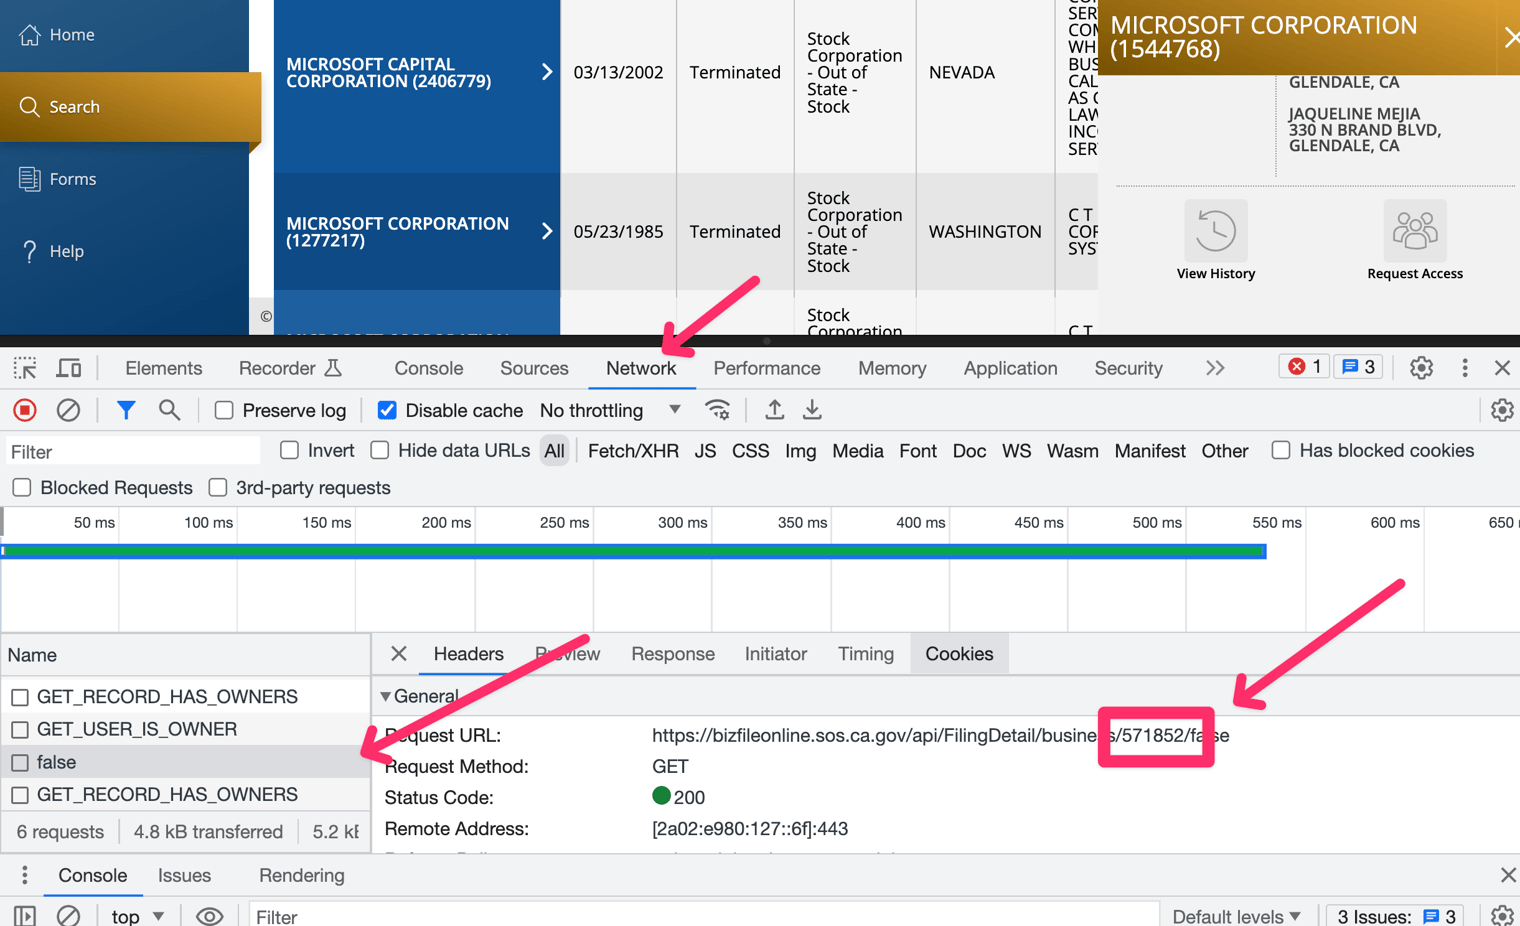Click the Help question mark icon
This screenshot has width=1520, height=926.
click(x=30, y=251)
